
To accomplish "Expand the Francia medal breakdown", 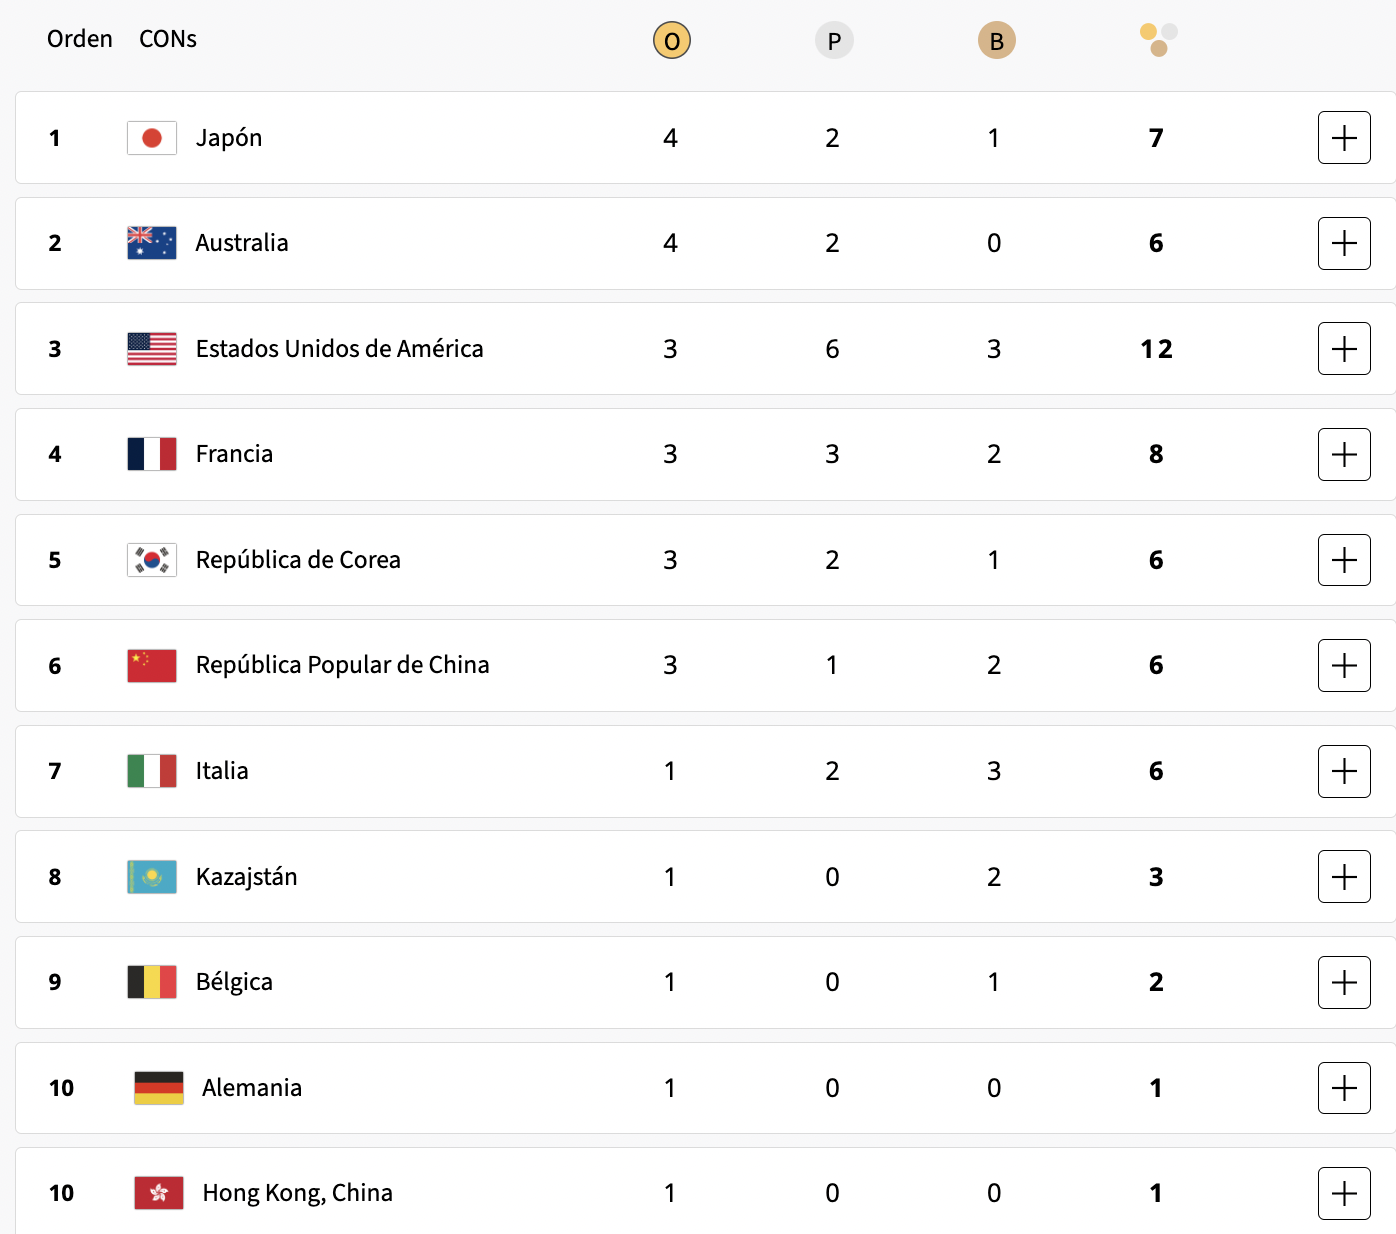I will click(x=1344, y=454).
